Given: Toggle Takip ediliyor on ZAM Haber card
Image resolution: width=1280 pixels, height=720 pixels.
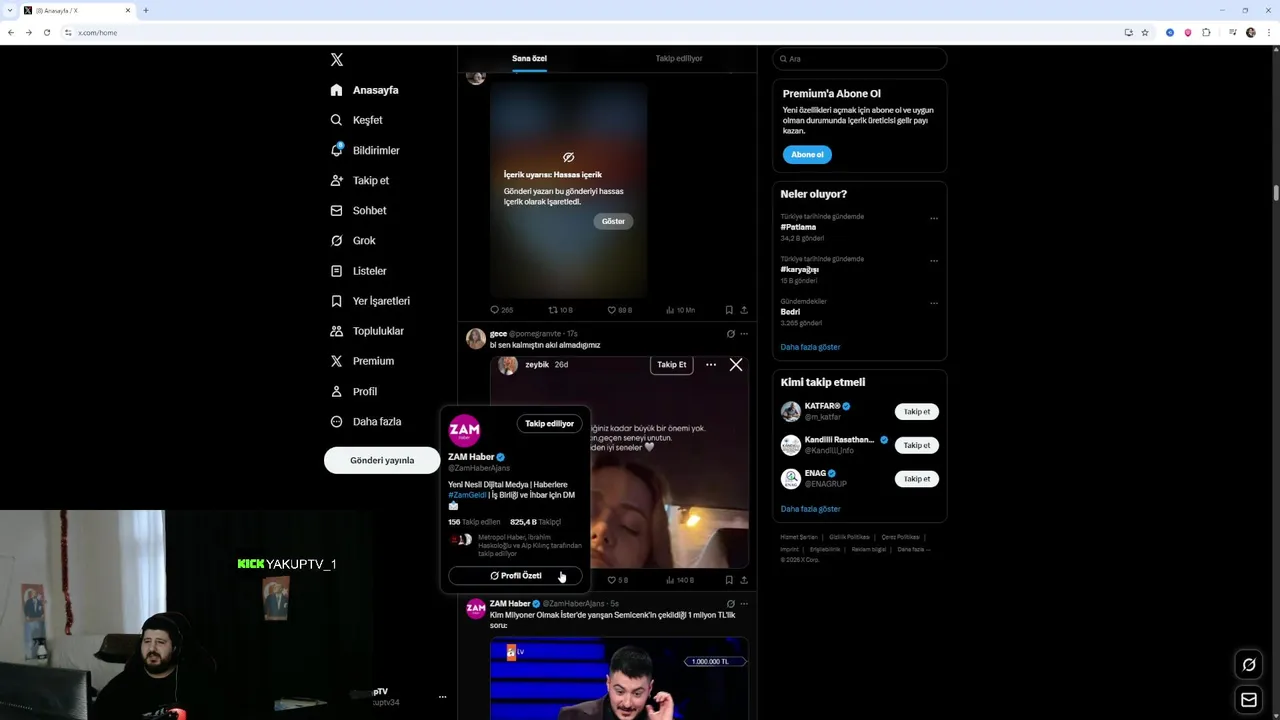Looking at the screenshot, I should click(x=550, y=424).
